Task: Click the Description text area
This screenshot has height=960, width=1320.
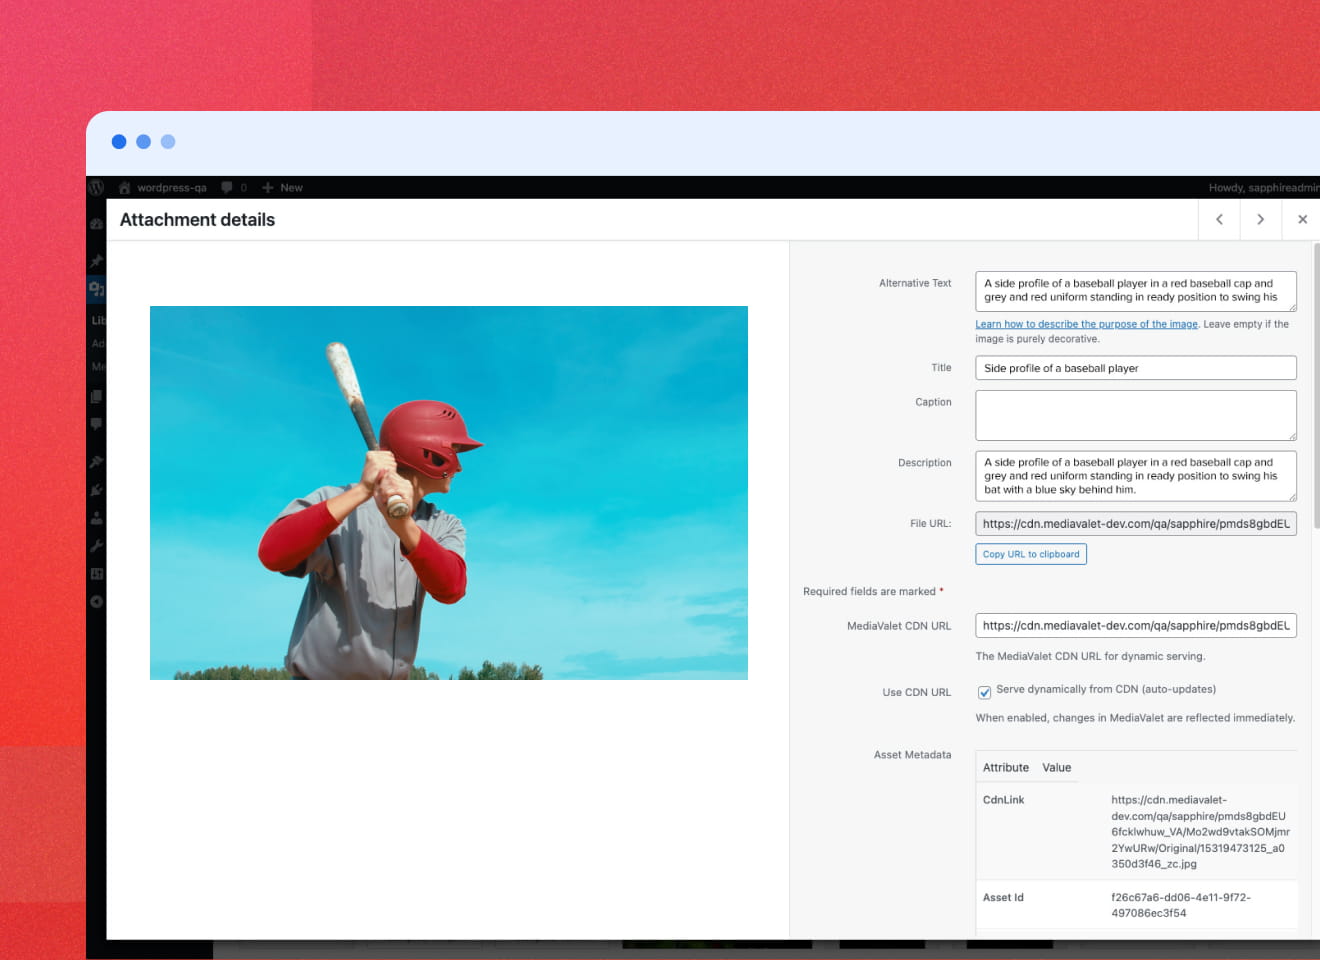Action: [1136, 476]
